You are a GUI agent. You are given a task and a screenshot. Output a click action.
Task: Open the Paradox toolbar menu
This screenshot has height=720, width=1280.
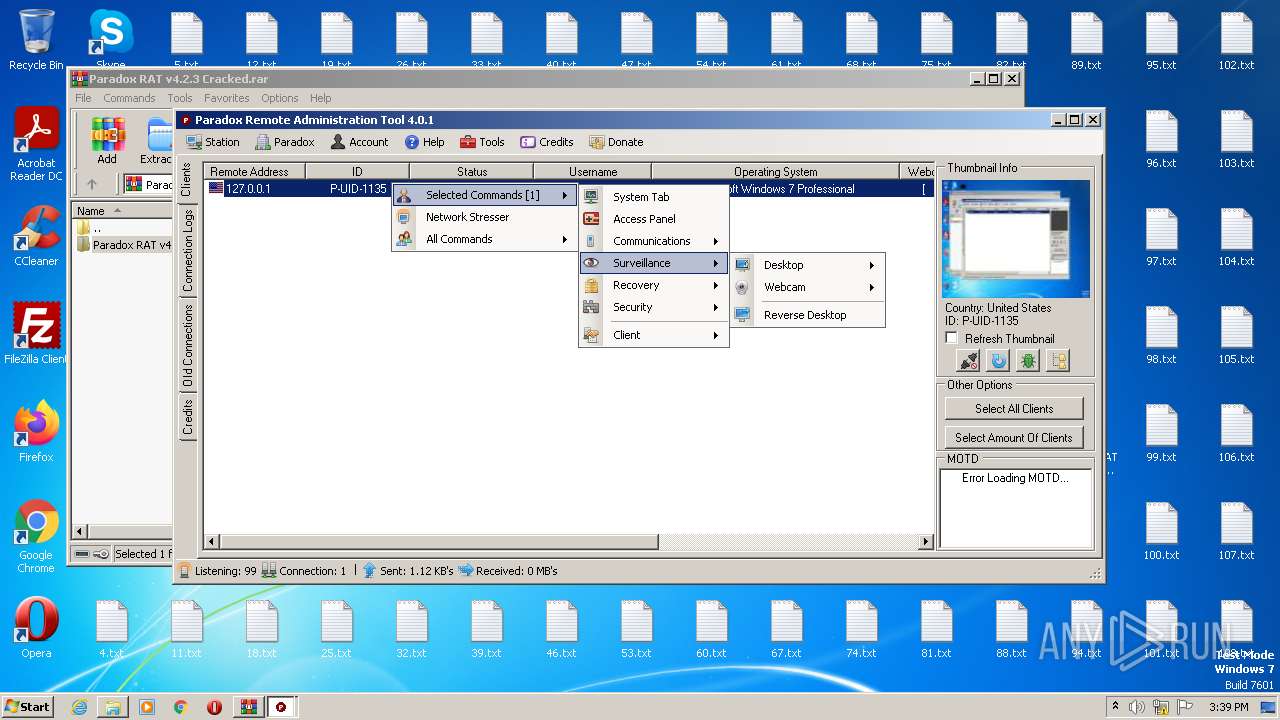(285, 142)
